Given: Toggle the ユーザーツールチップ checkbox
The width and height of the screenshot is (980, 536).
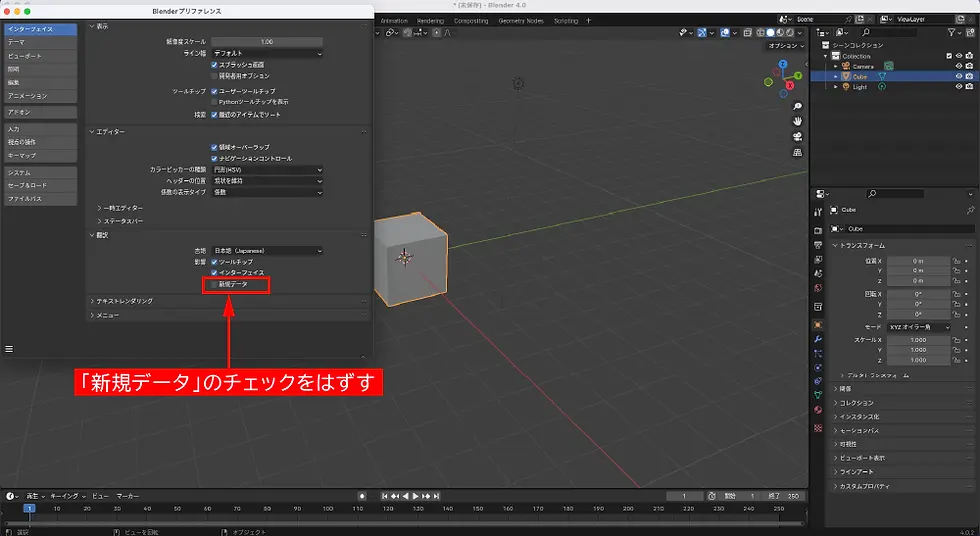Looking at the screenshot, I should [214, 91].
